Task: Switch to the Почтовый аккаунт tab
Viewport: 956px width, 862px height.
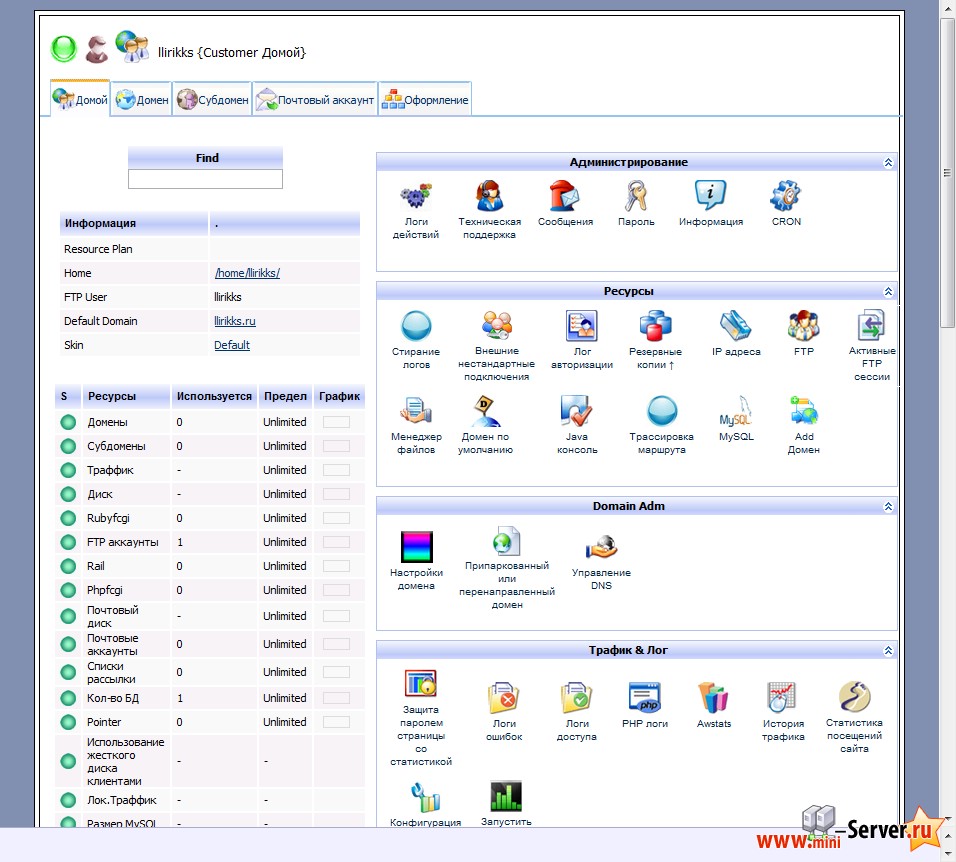Action: (315, 100)
